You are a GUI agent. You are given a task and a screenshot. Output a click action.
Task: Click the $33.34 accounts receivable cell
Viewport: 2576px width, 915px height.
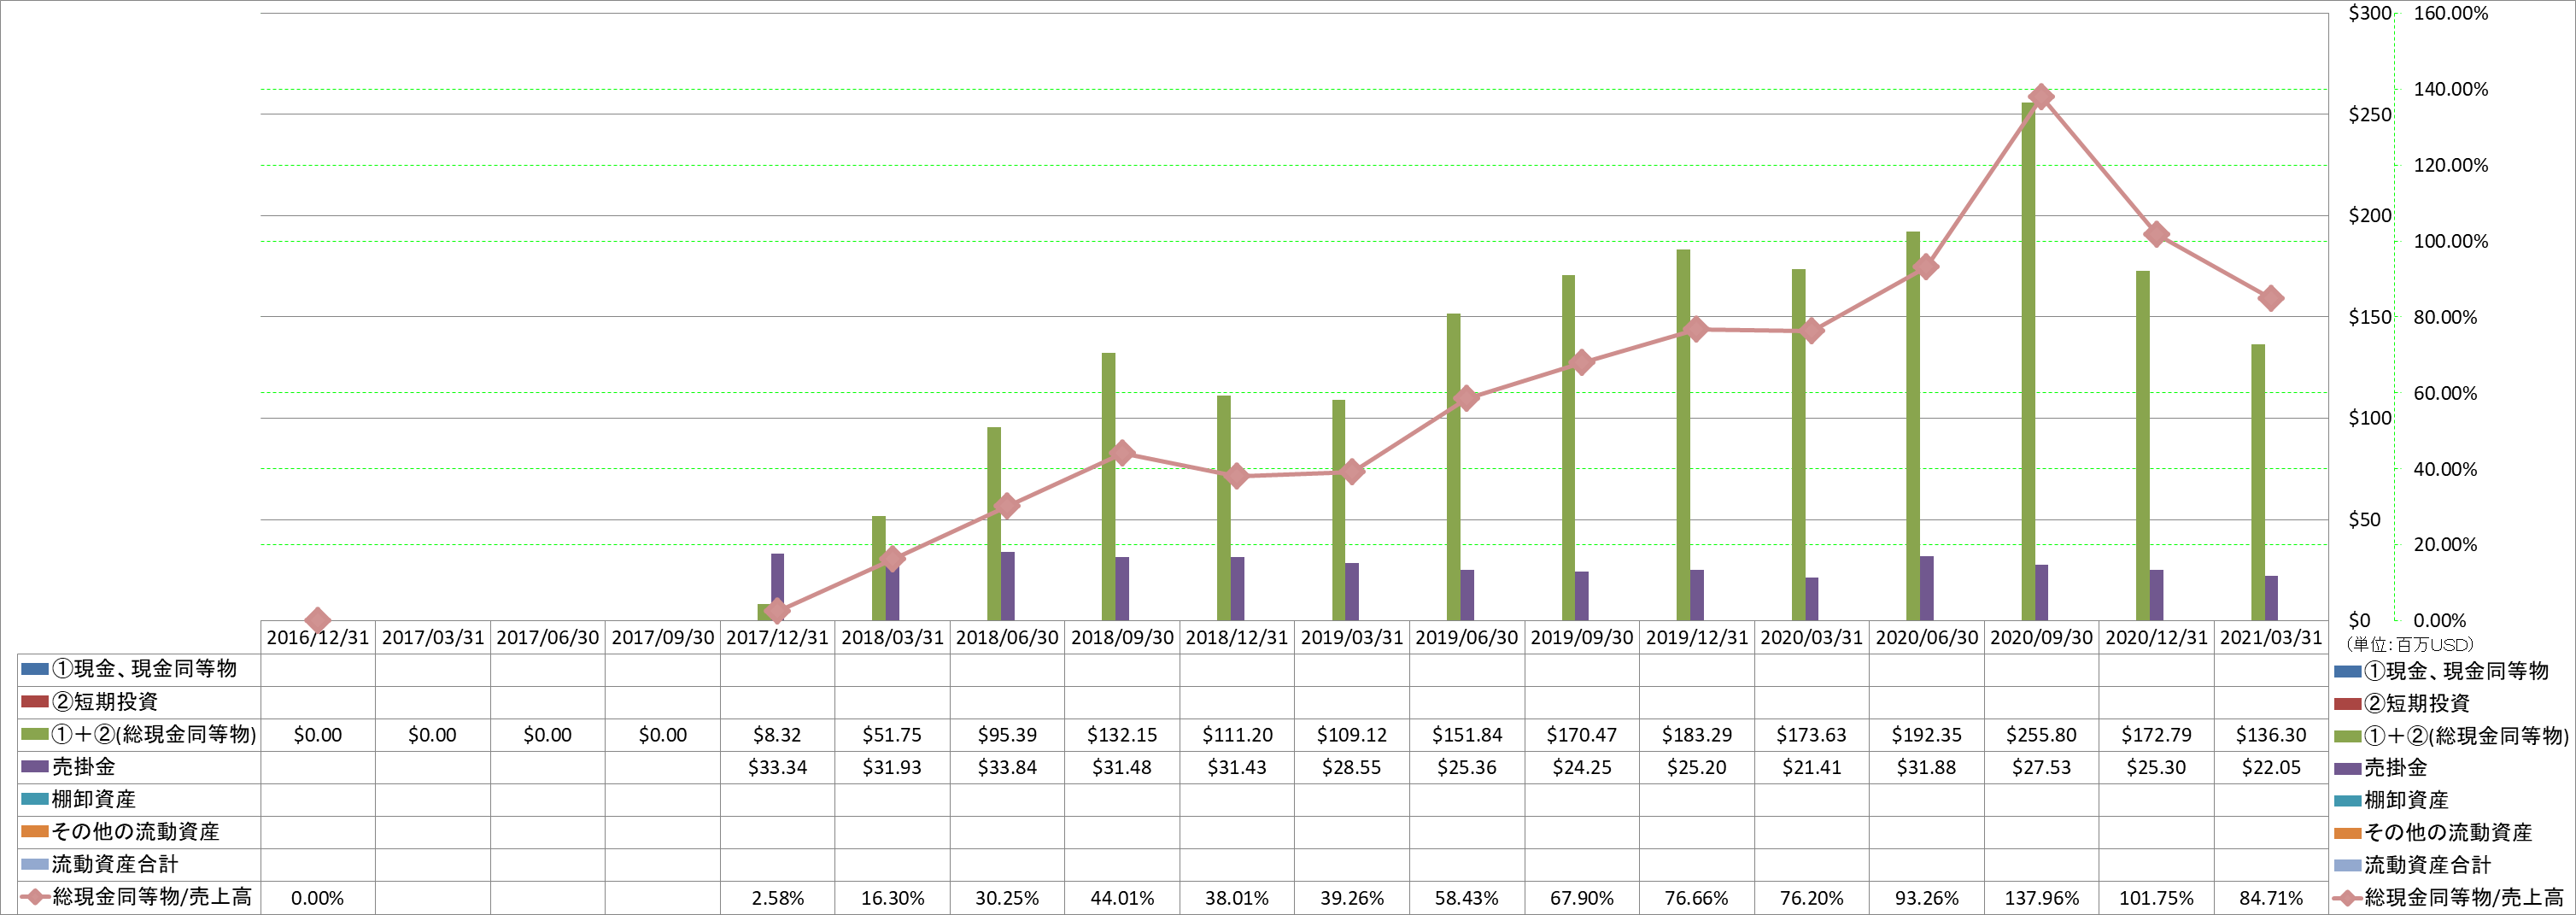777,767
